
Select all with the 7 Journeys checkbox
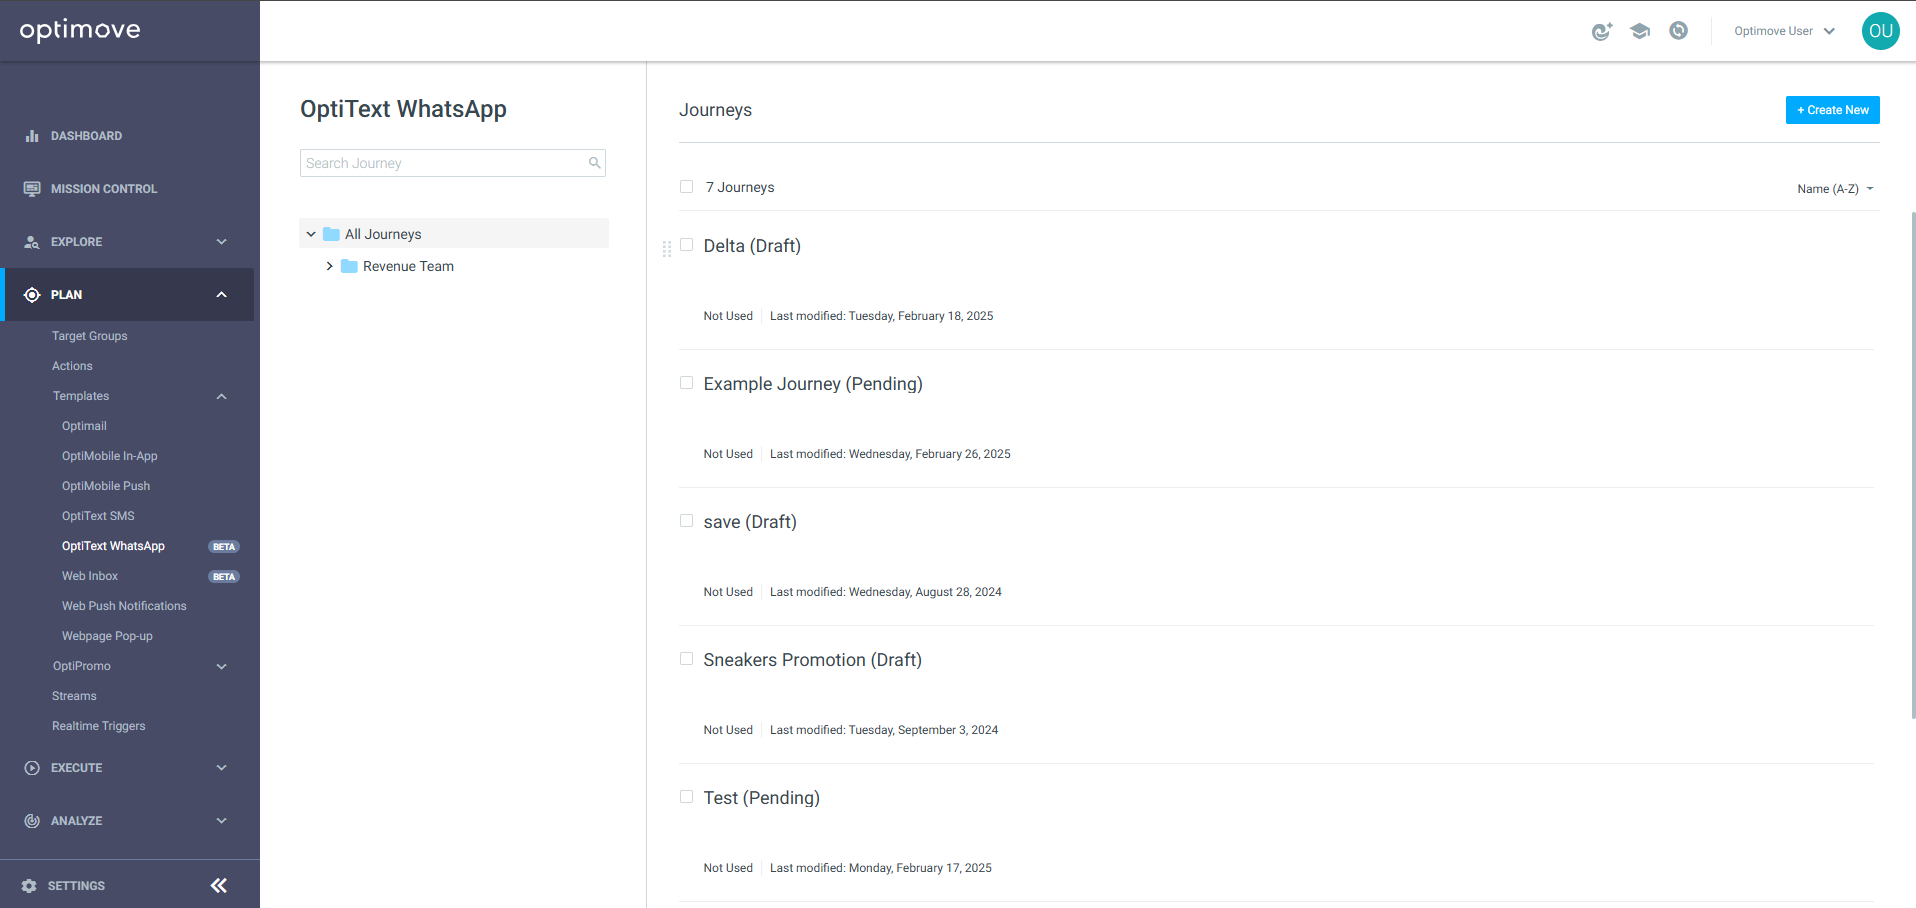687,187
